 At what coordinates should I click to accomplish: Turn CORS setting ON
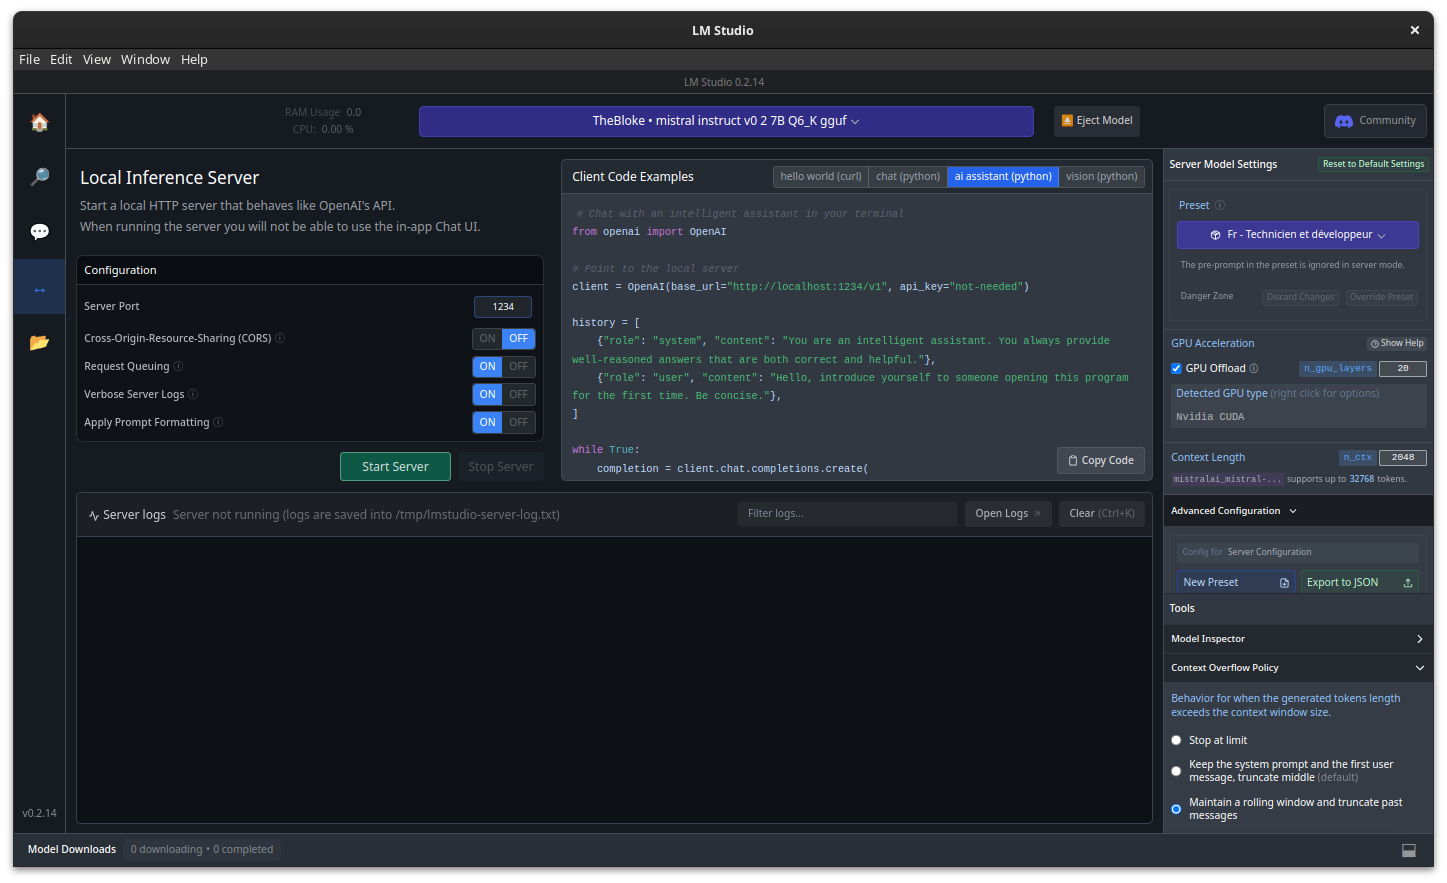487,339
